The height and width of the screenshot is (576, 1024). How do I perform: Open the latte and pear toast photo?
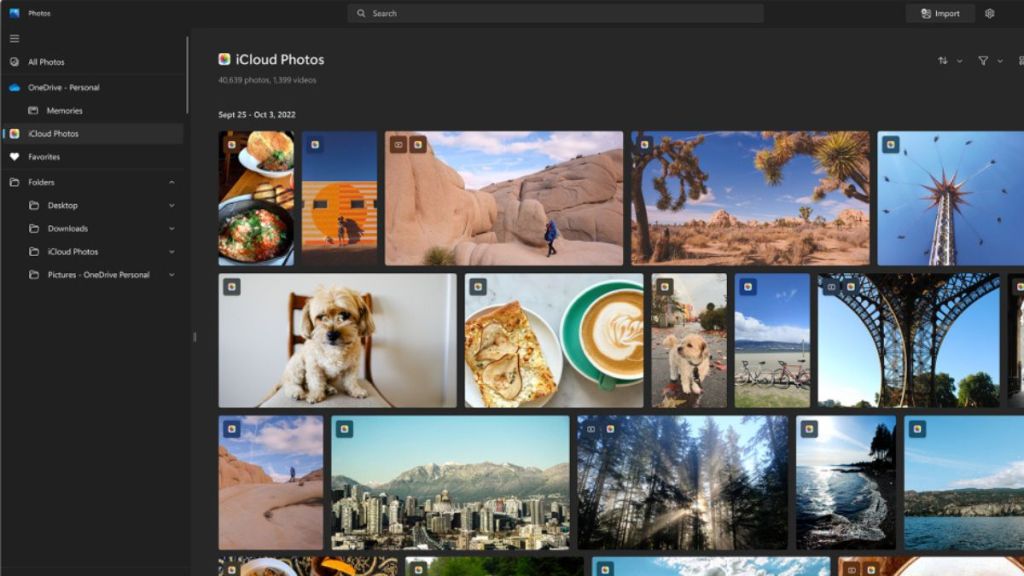554,341
